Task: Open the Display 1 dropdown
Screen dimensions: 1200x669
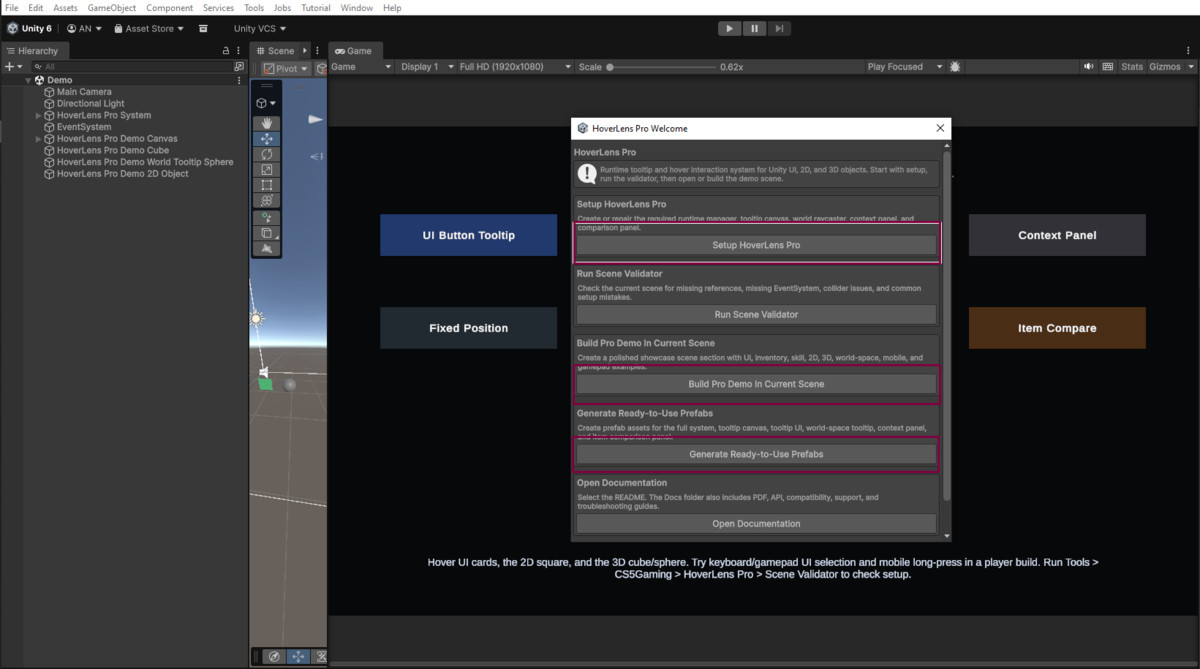Action: pos(426,67)
